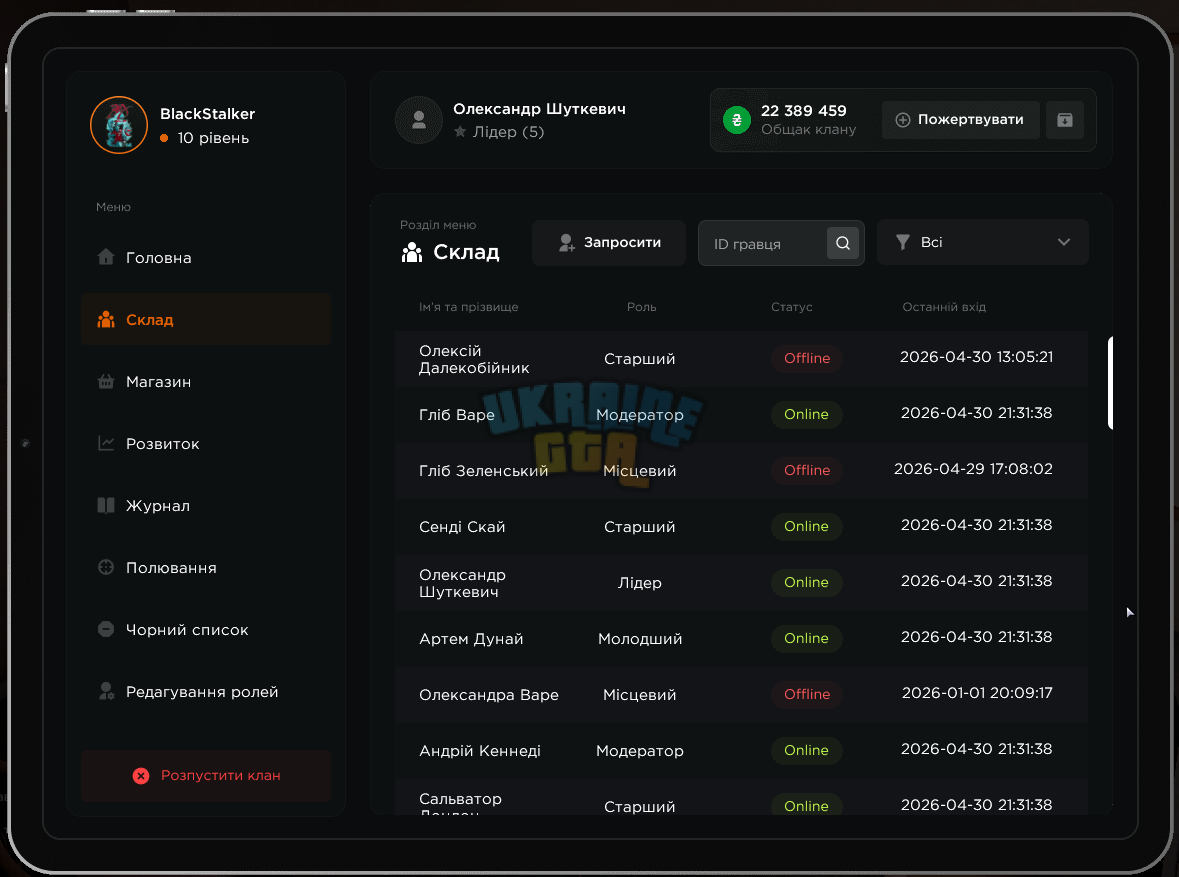
Task: Expand the Всі filter dropdown
Action: tap(983, 242)
